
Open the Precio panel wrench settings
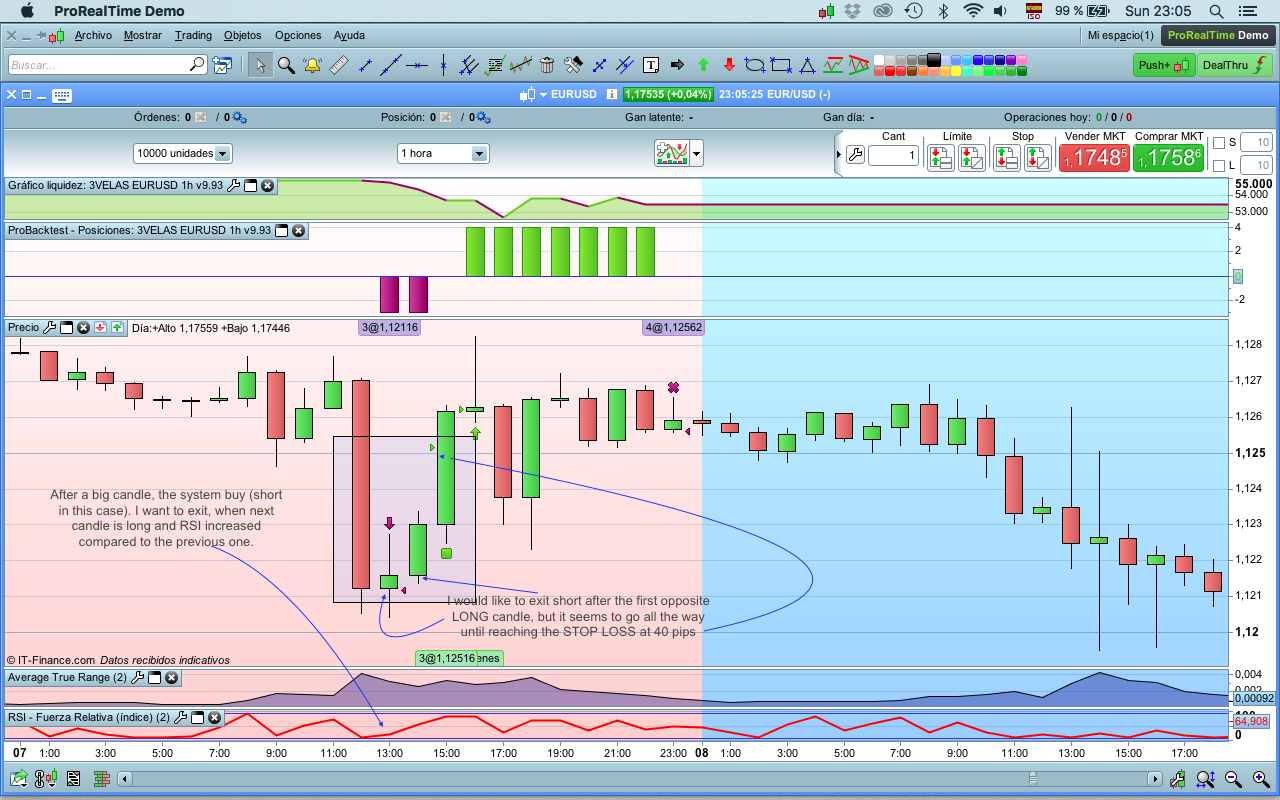point(50,327)
